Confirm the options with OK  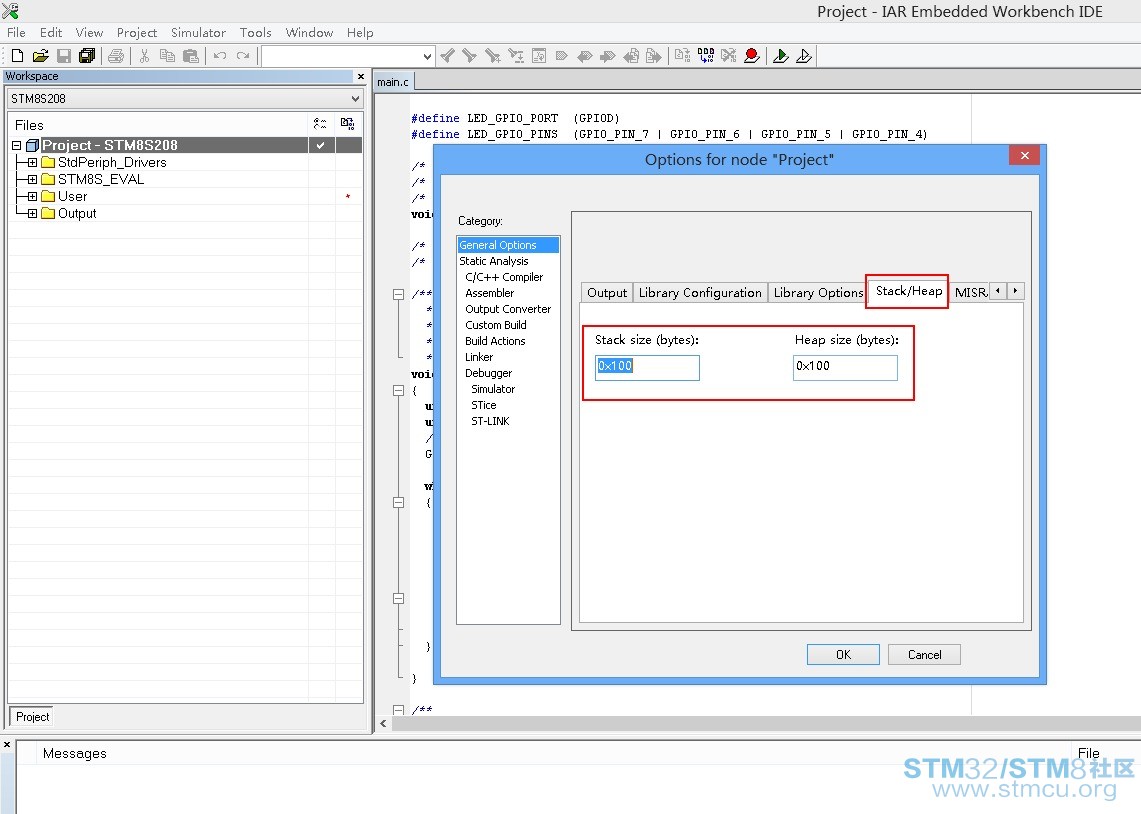coord(843,655)
